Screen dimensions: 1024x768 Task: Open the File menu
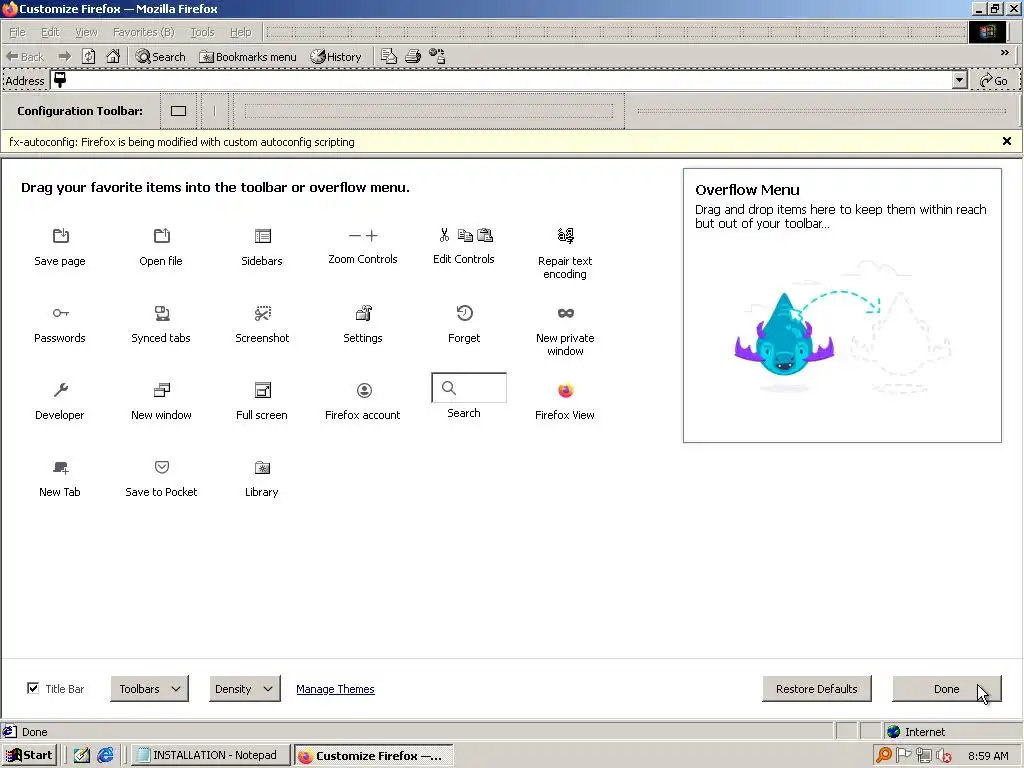click(x=18, y=32)
